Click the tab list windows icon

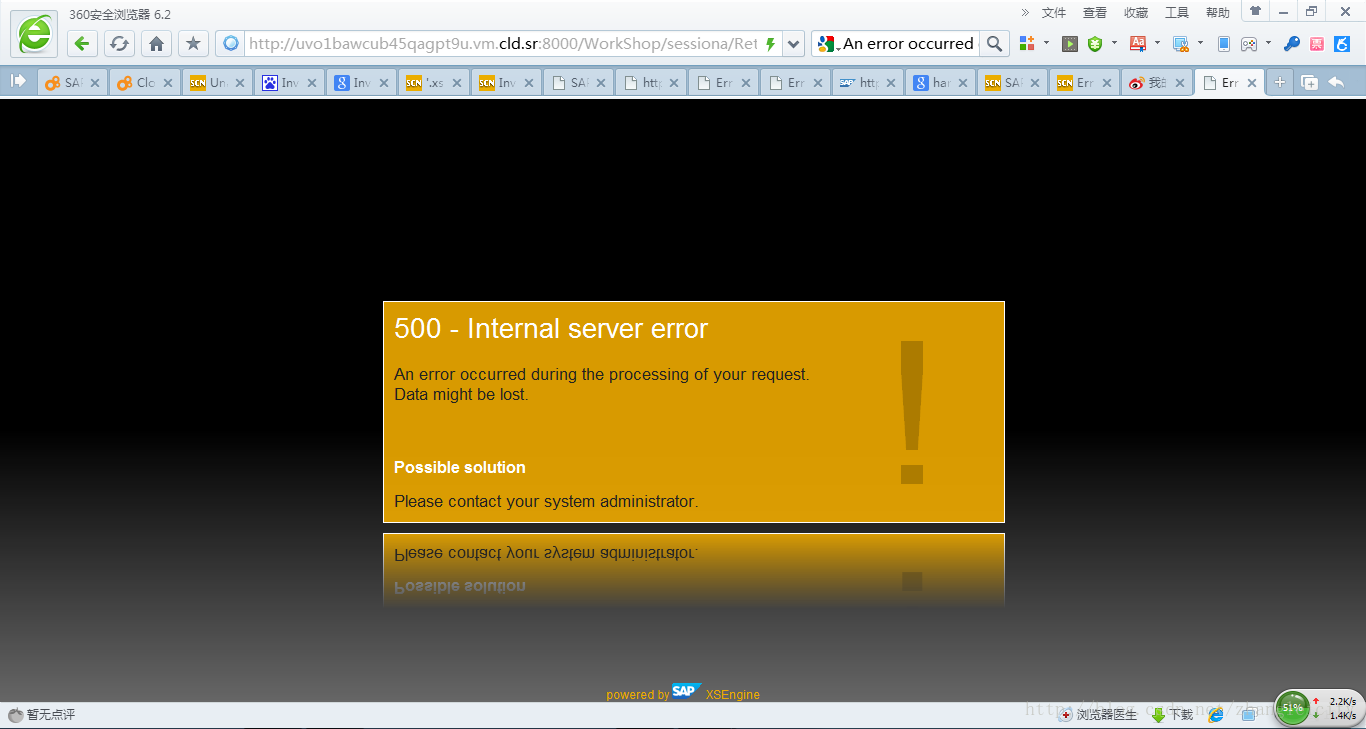(x=1309, y=83)
